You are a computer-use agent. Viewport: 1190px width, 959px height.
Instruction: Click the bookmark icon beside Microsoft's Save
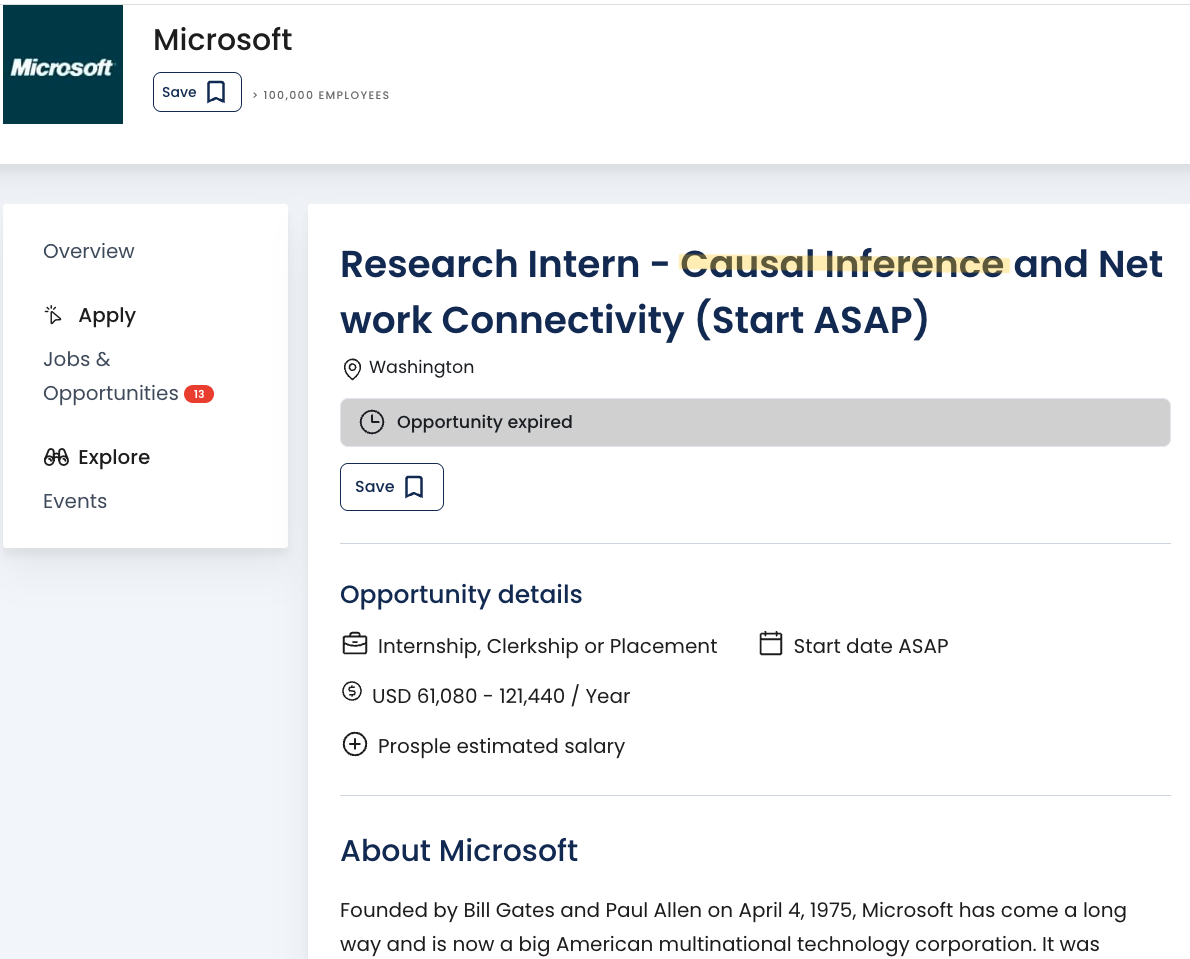point(216,92)
